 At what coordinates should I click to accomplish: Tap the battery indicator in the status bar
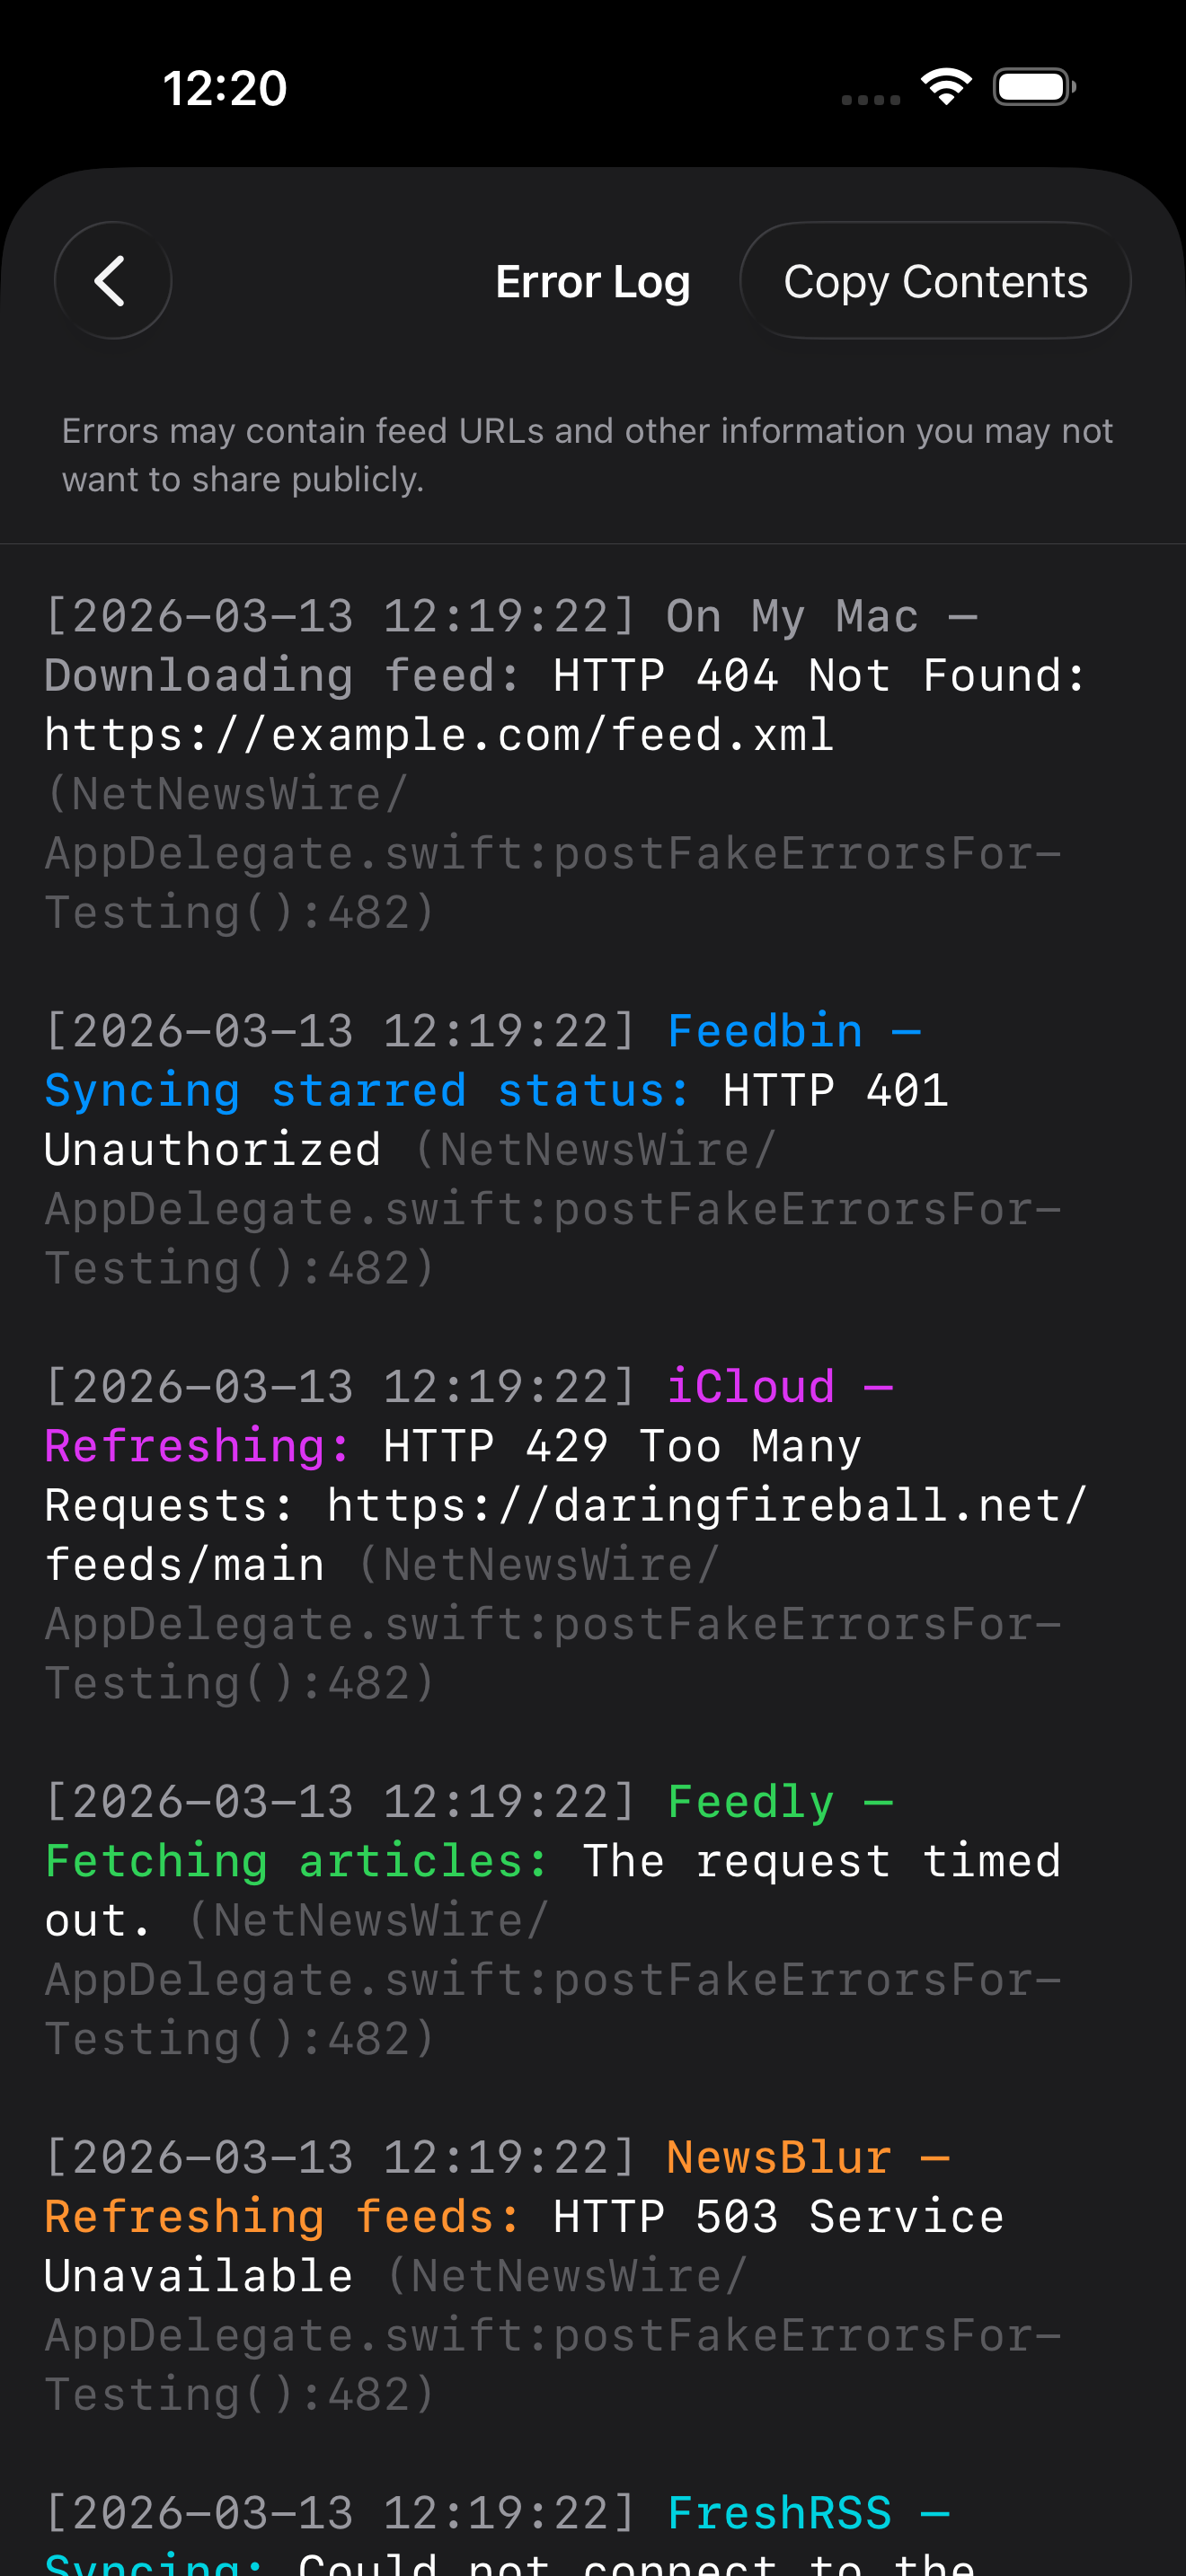pos(1033,87)
